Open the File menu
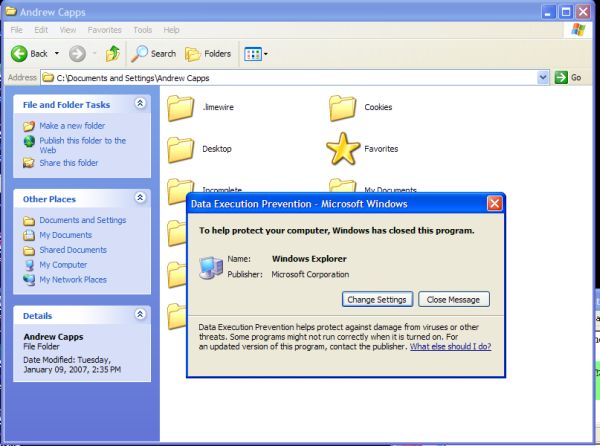 coord(16,30)
